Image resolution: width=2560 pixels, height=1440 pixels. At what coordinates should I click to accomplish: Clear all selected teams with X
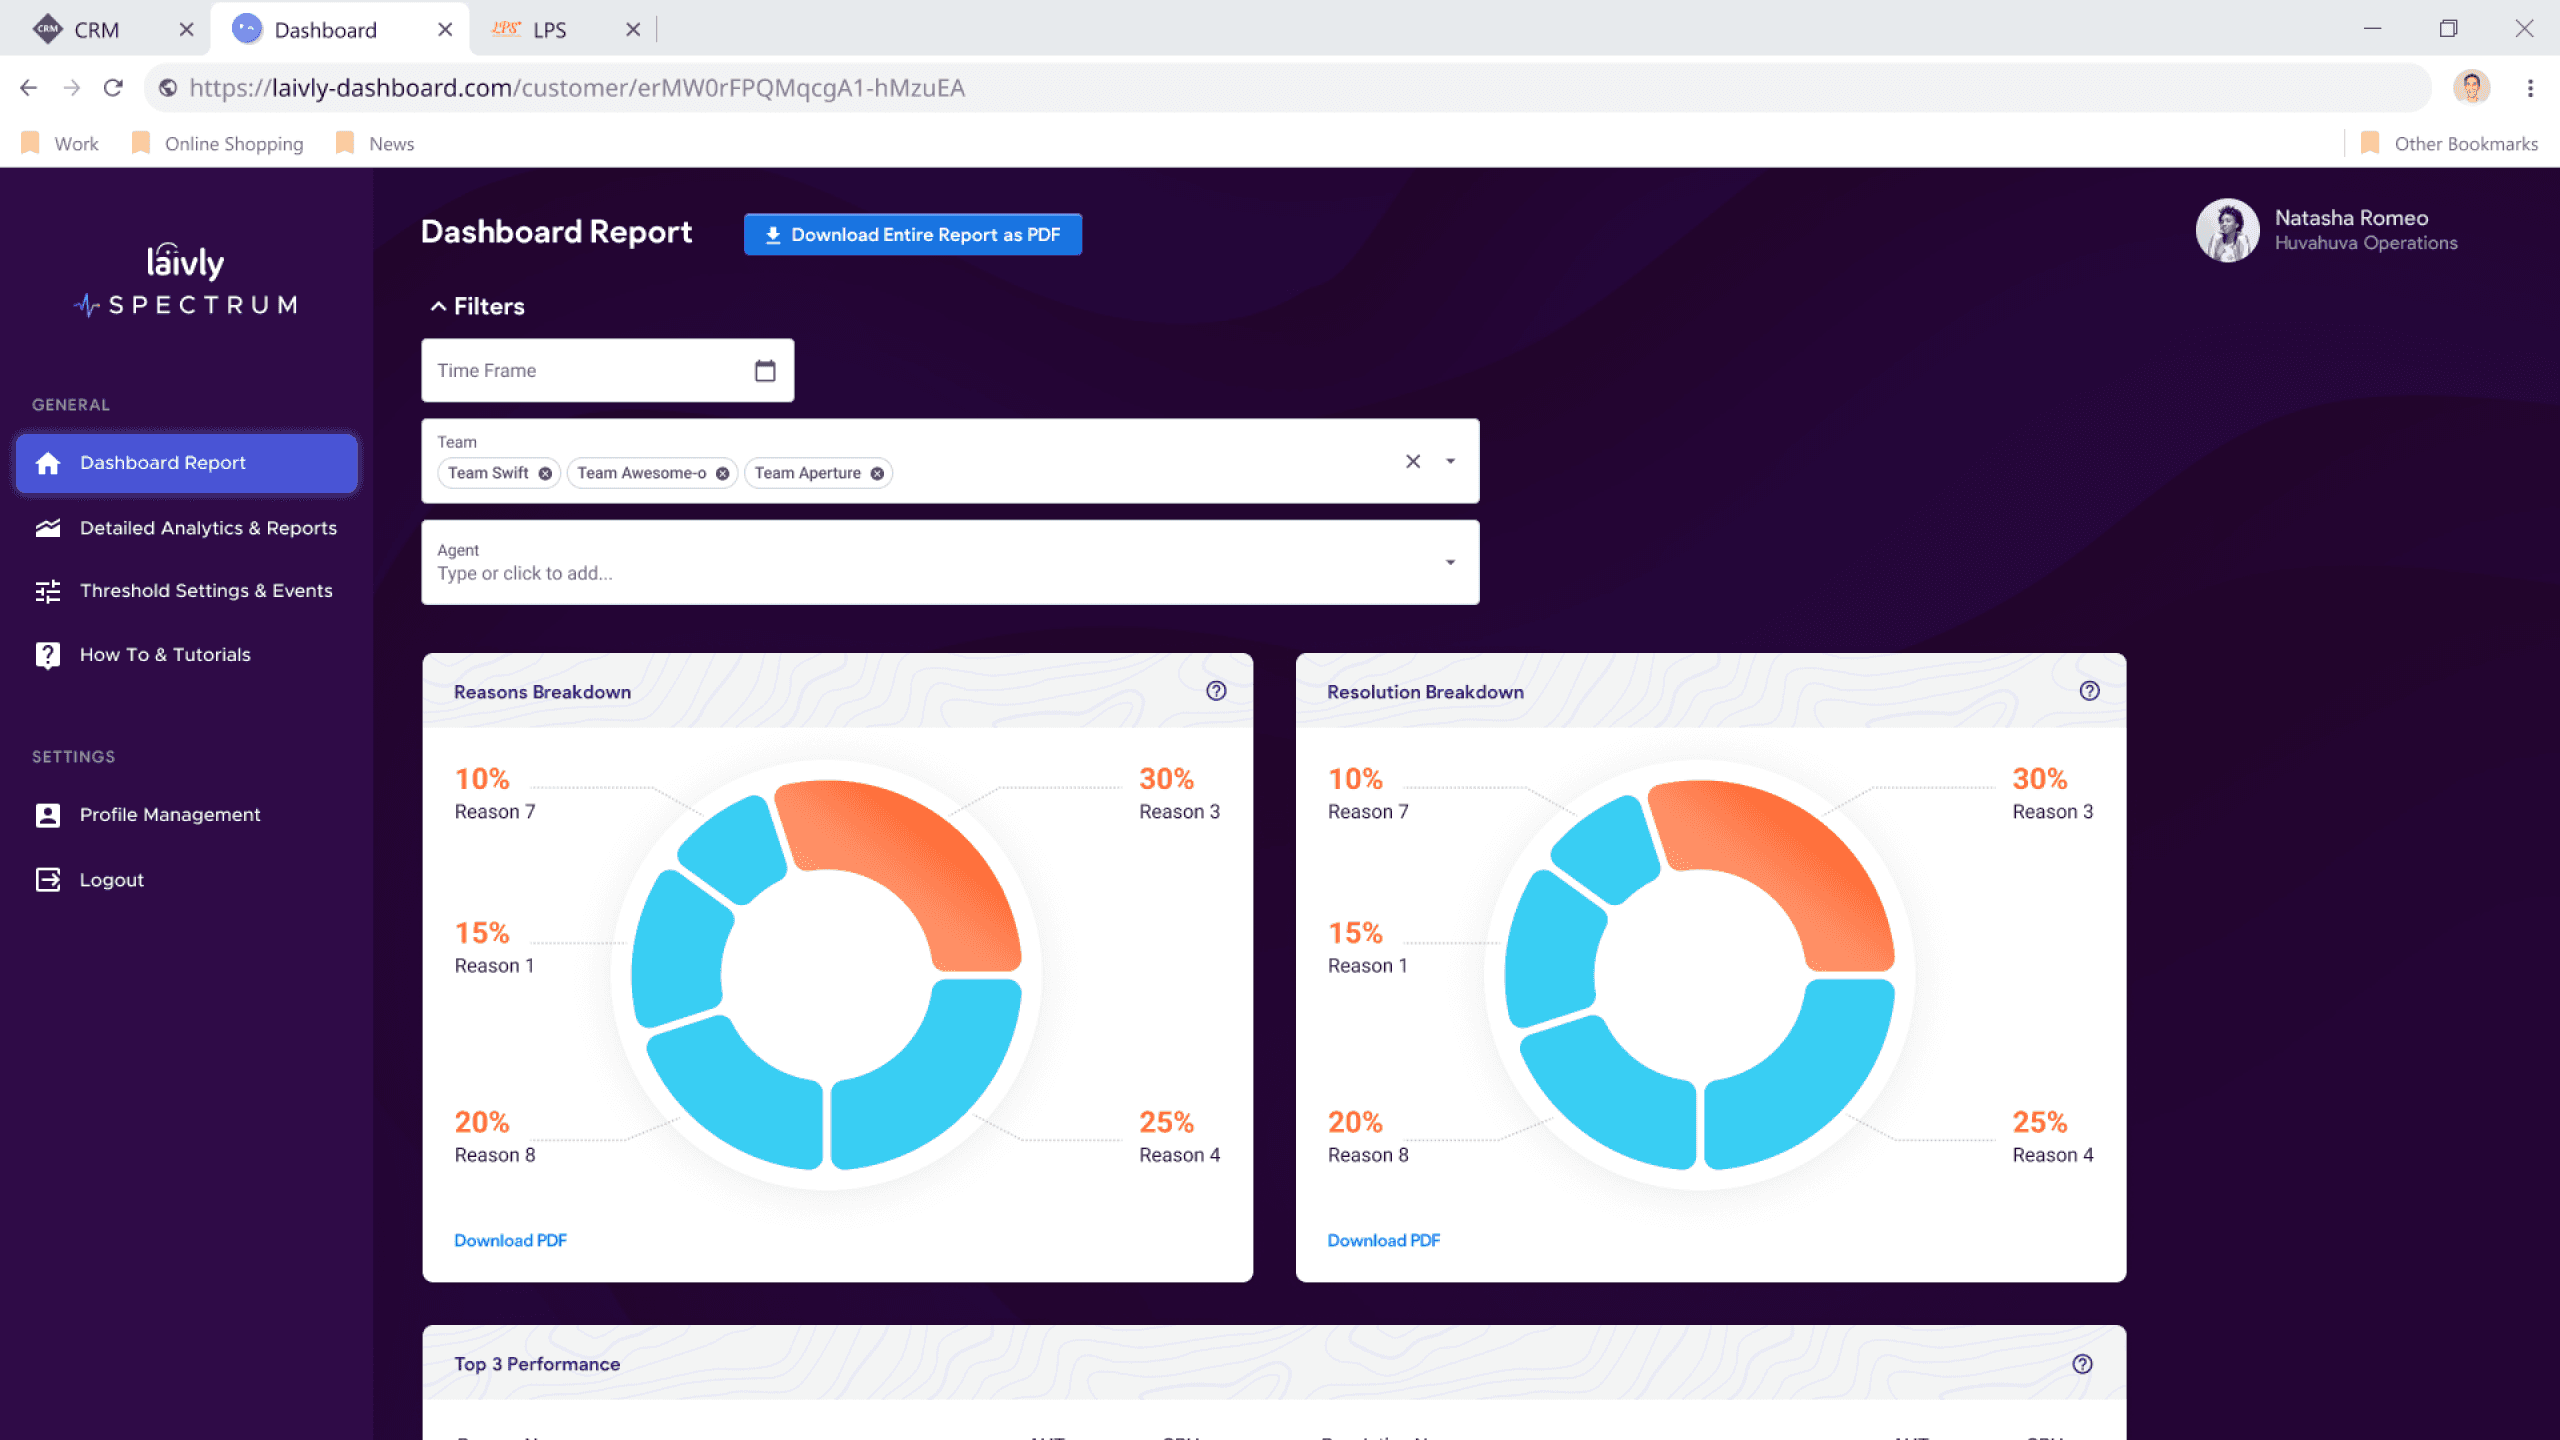coord(1412,461)
